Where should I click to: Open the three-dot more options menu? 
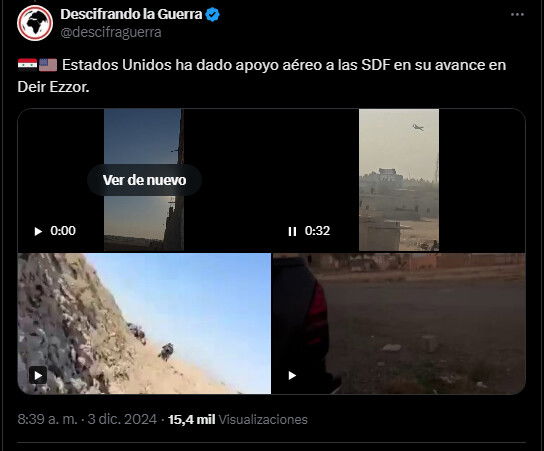tap(517, 15)
